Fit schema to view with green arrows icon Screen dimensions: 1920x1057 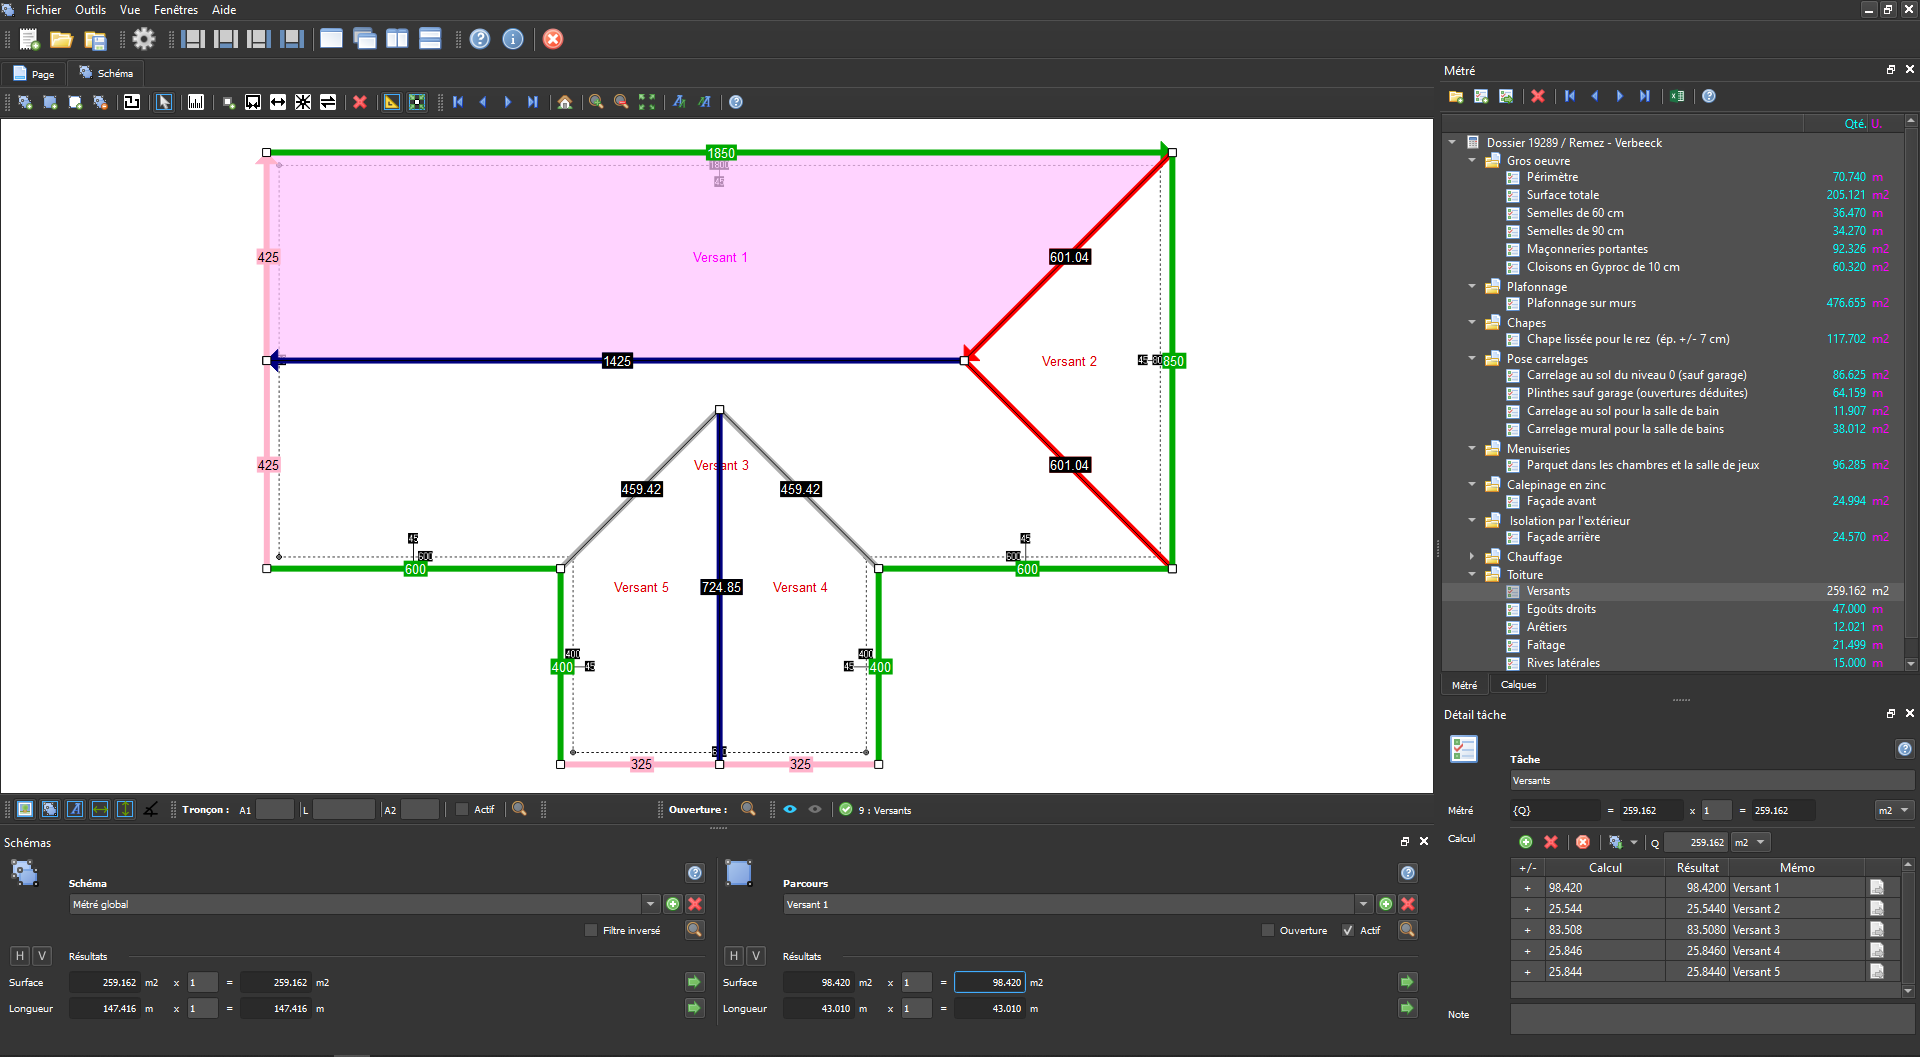tap(647, 102)
